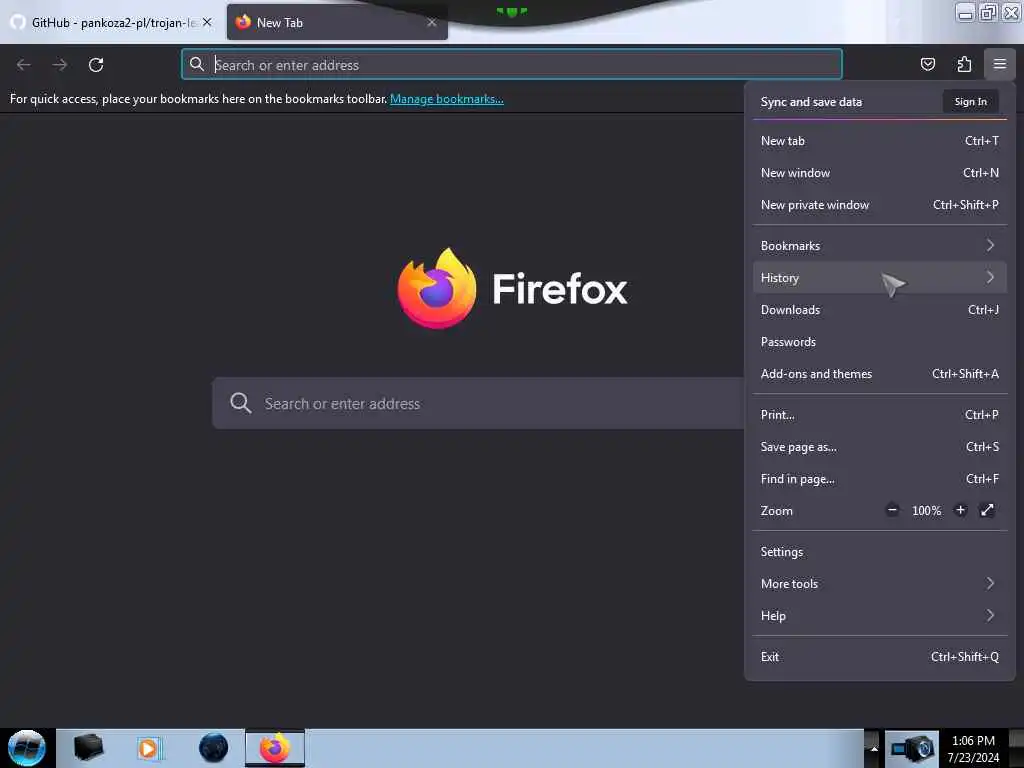Close the hamburger application menu button
Screen dimensions: 1024x768
click(x=999, y=64)
